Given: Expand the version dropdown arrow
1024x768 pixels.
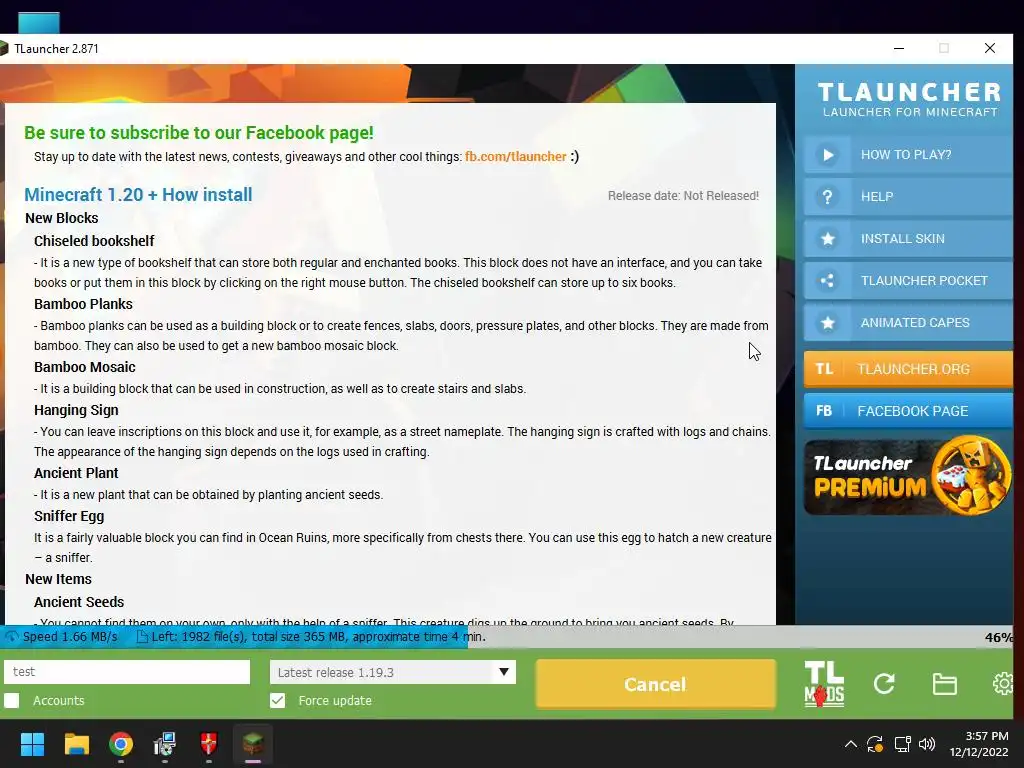Looking at the screenshot, I should click(504, 672).
